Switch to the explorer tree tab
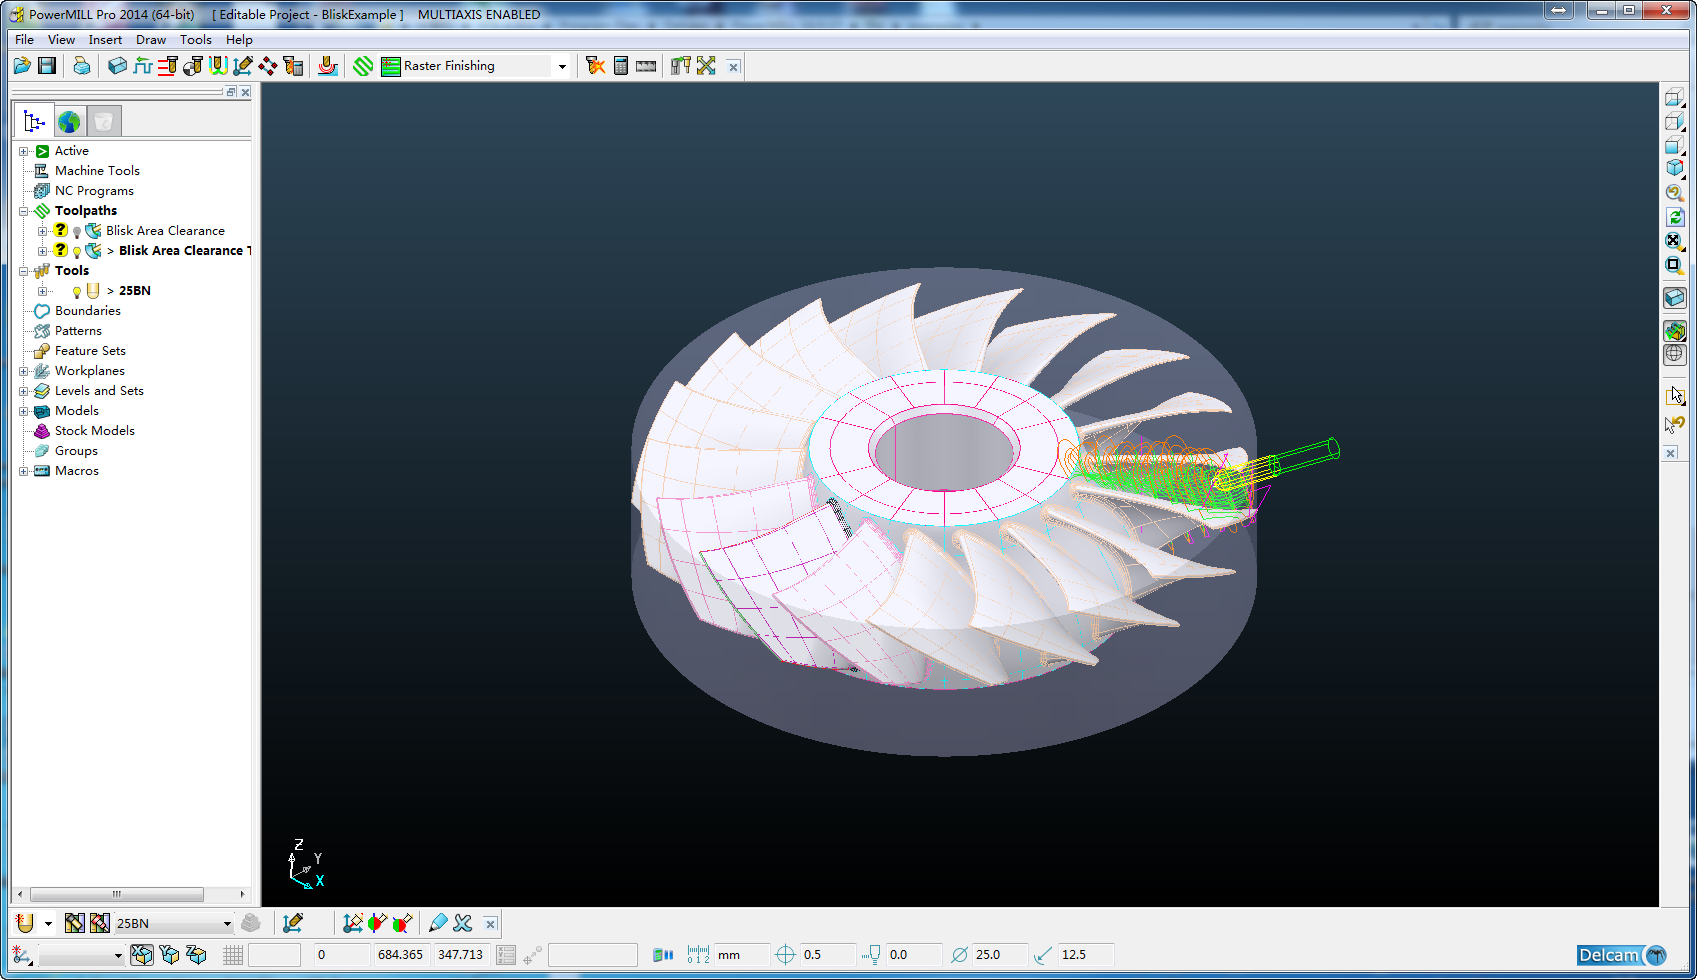 click(34, 122)
